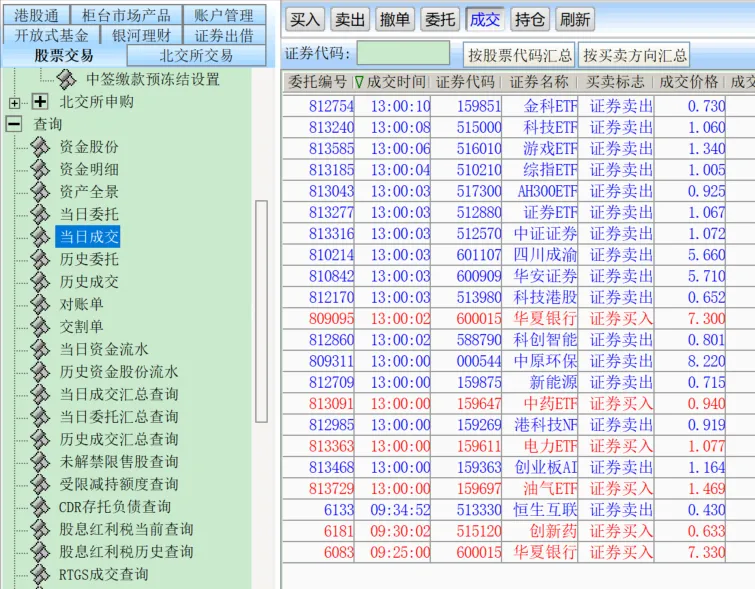Open the 证券出借 tab
This screenshot has height=589, width=755.
click(x=224, y=35)
